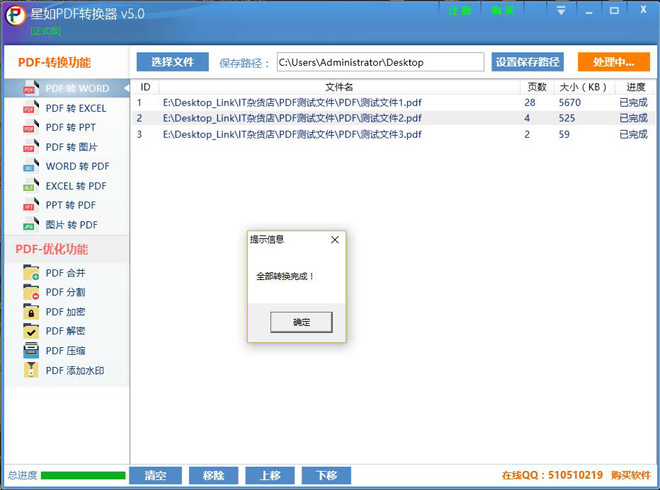The width and height of the screenshot is (660, 490).
Task: Click the 清空 button
Action: [155, 476]
